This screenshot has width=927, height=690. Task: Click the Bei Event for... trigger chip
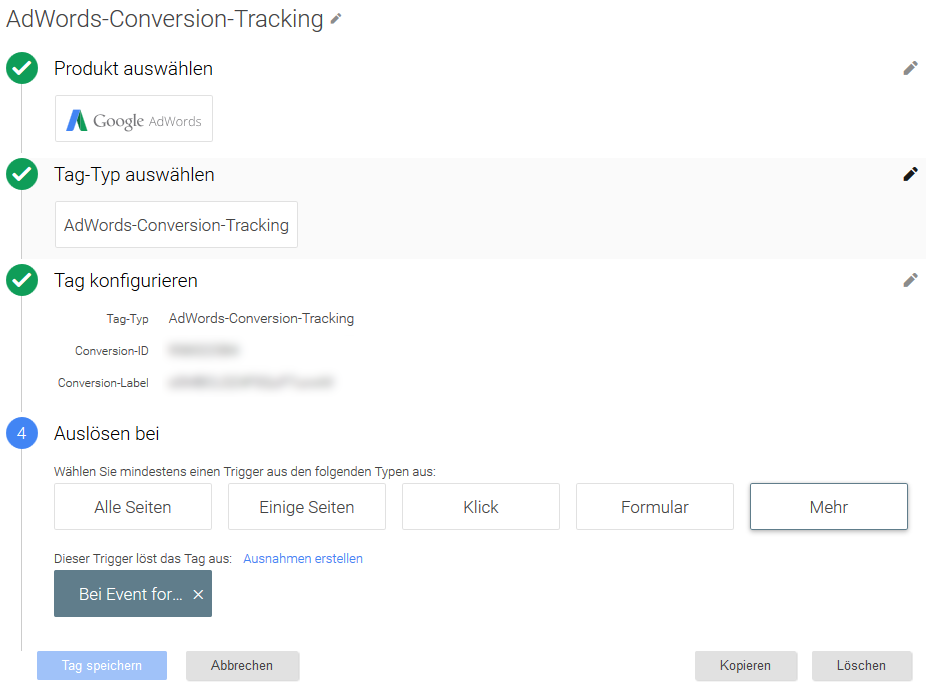[131, 594]
